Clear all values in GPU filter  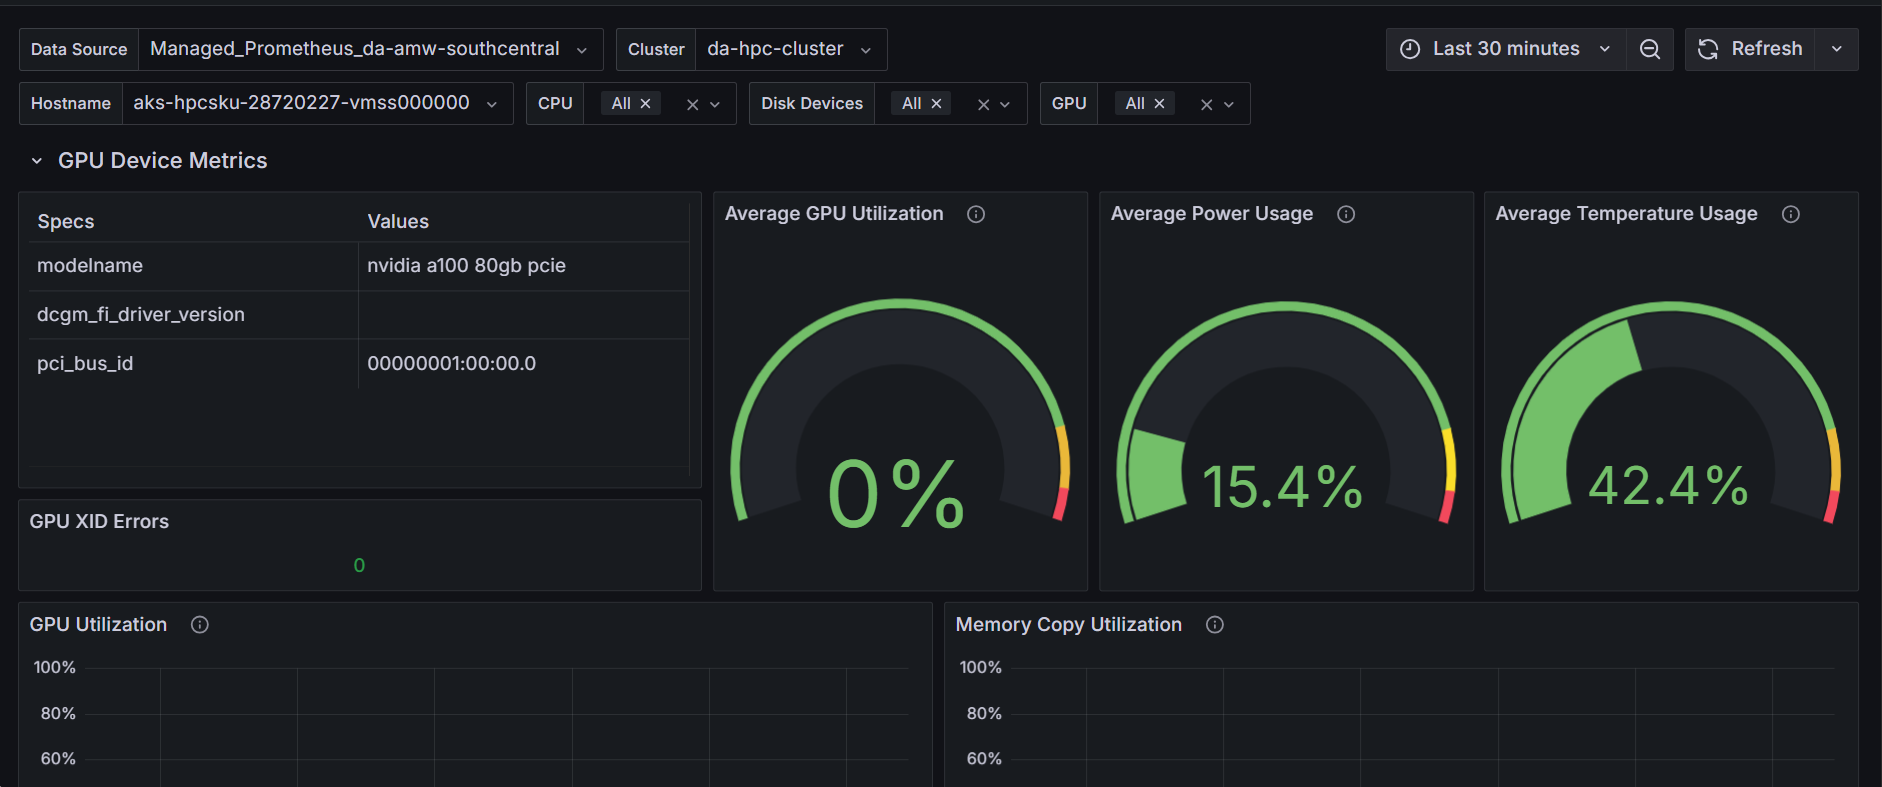click(x=1206, y=104)
